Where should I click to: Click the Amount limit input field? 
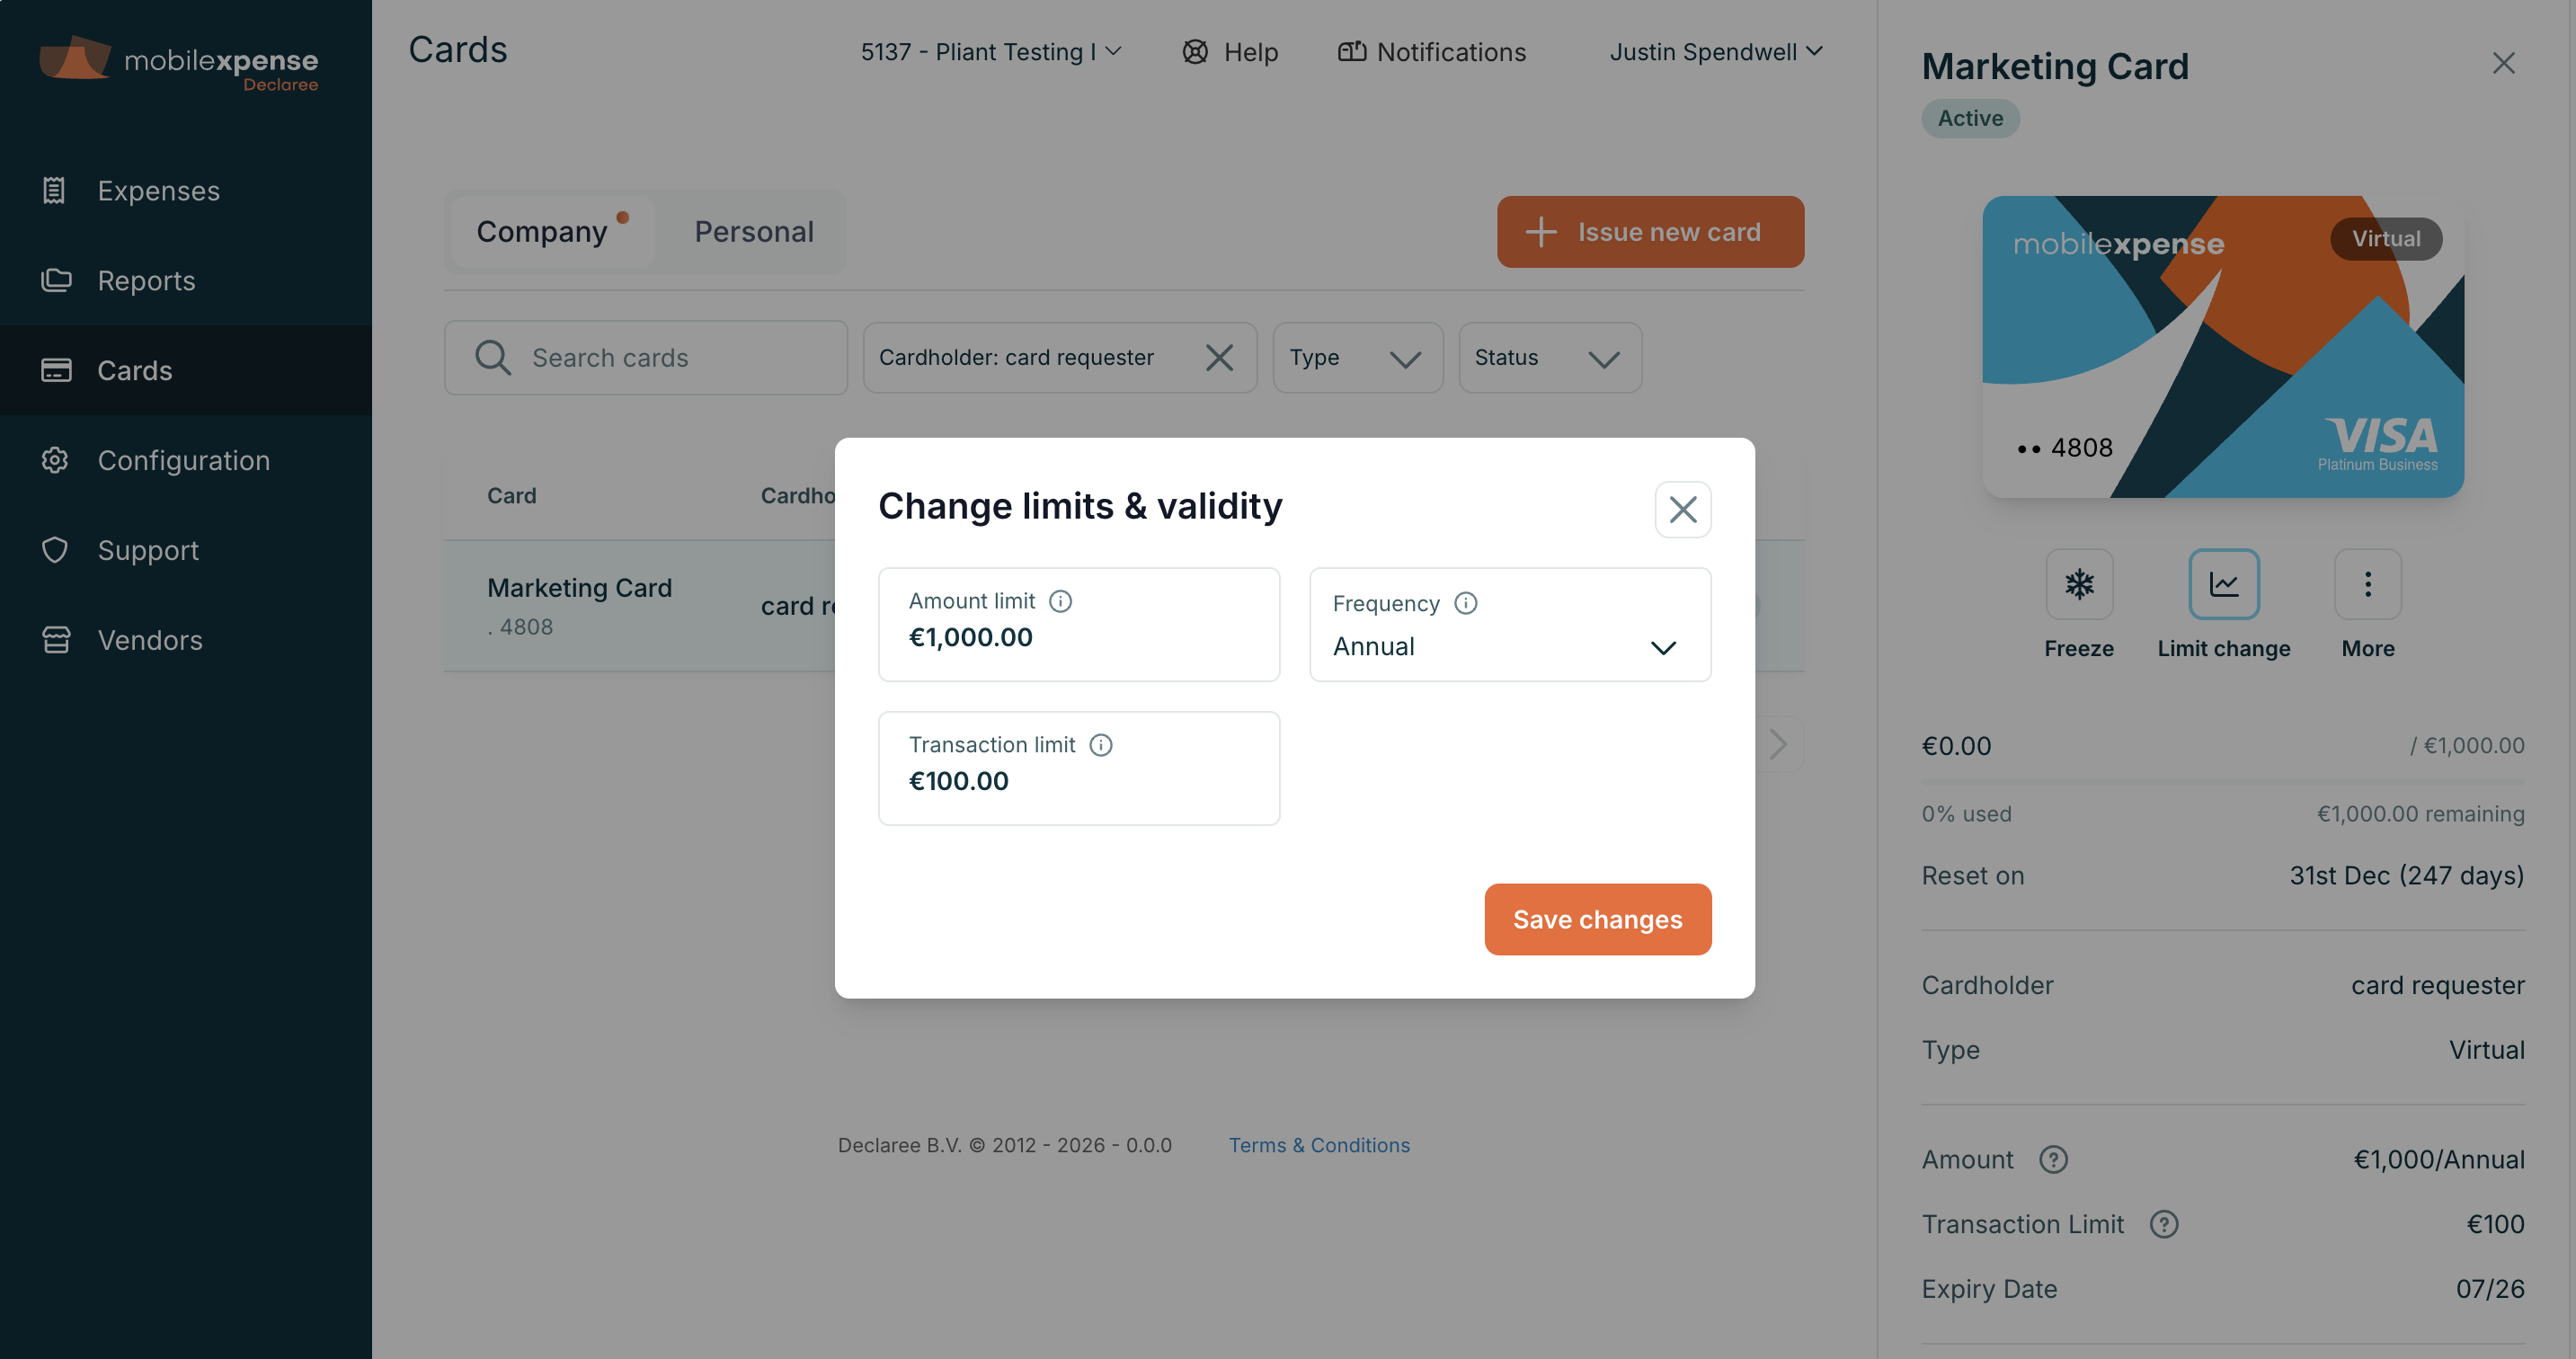pyautogui.click(x=1078, y=625)
